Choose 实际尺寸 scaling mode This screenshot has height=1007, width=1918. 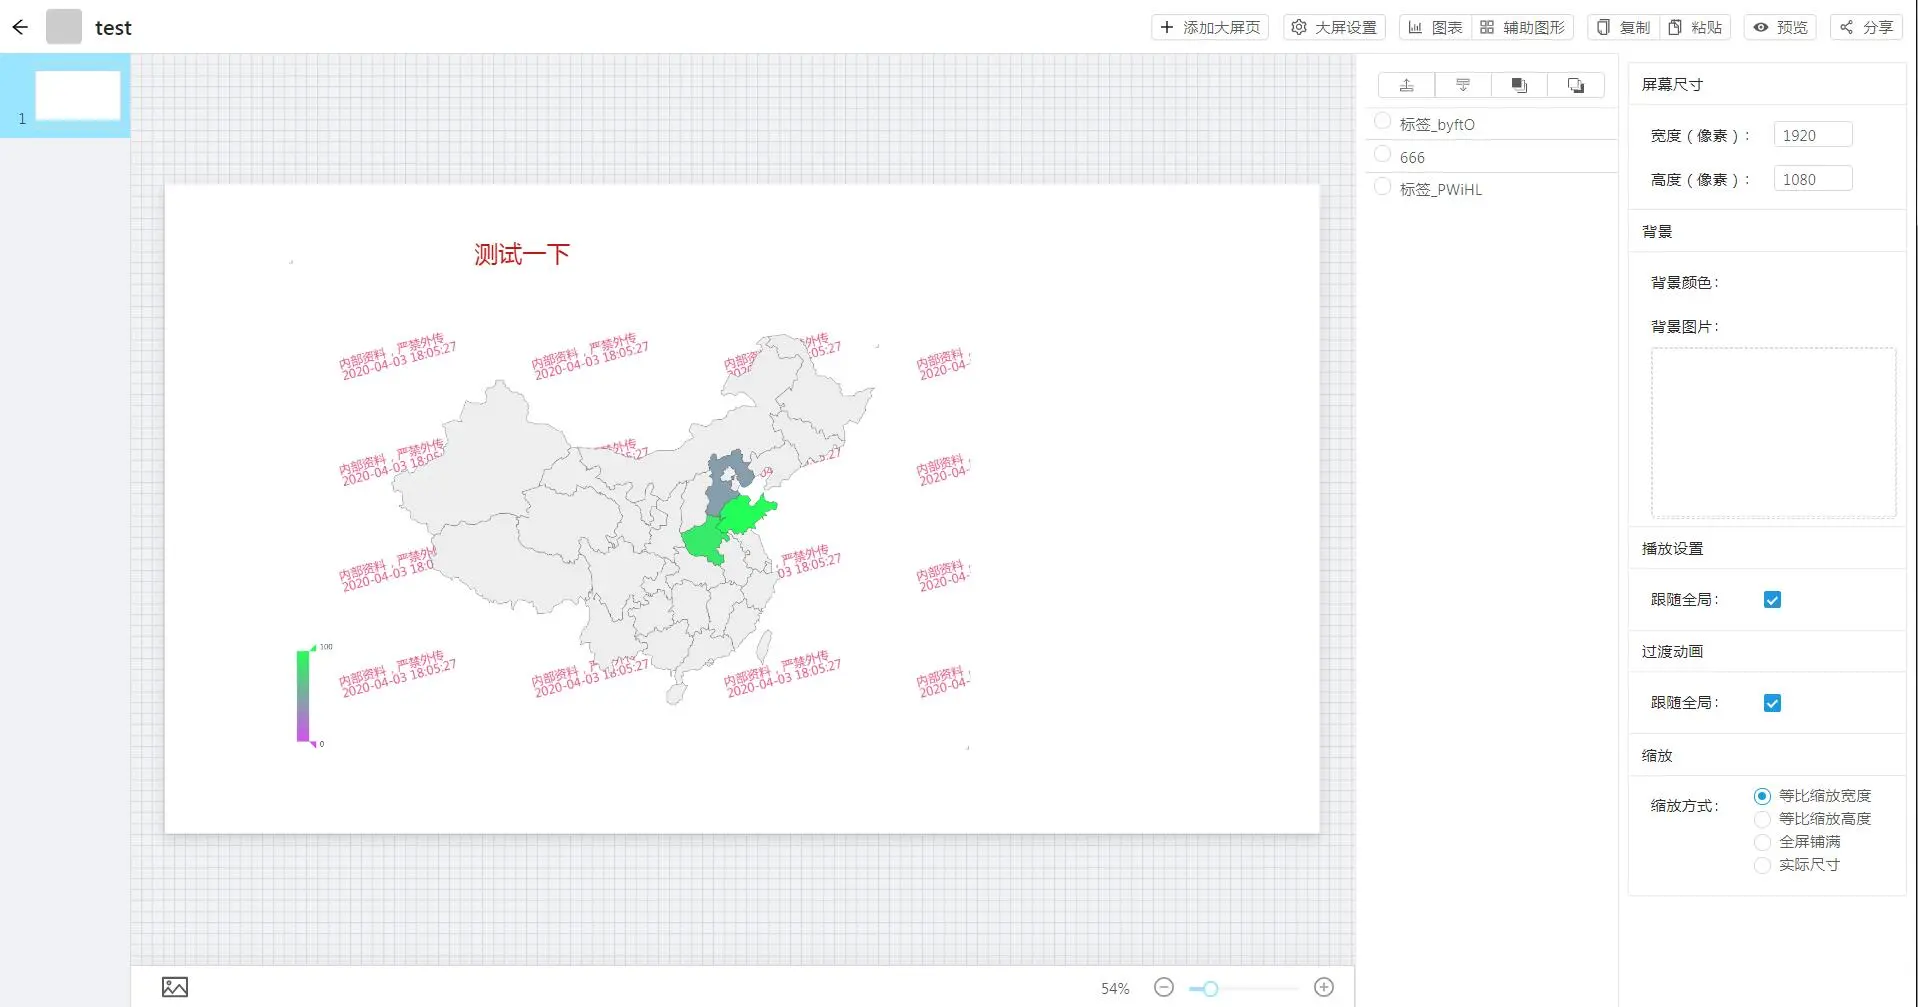(1762, 865)
